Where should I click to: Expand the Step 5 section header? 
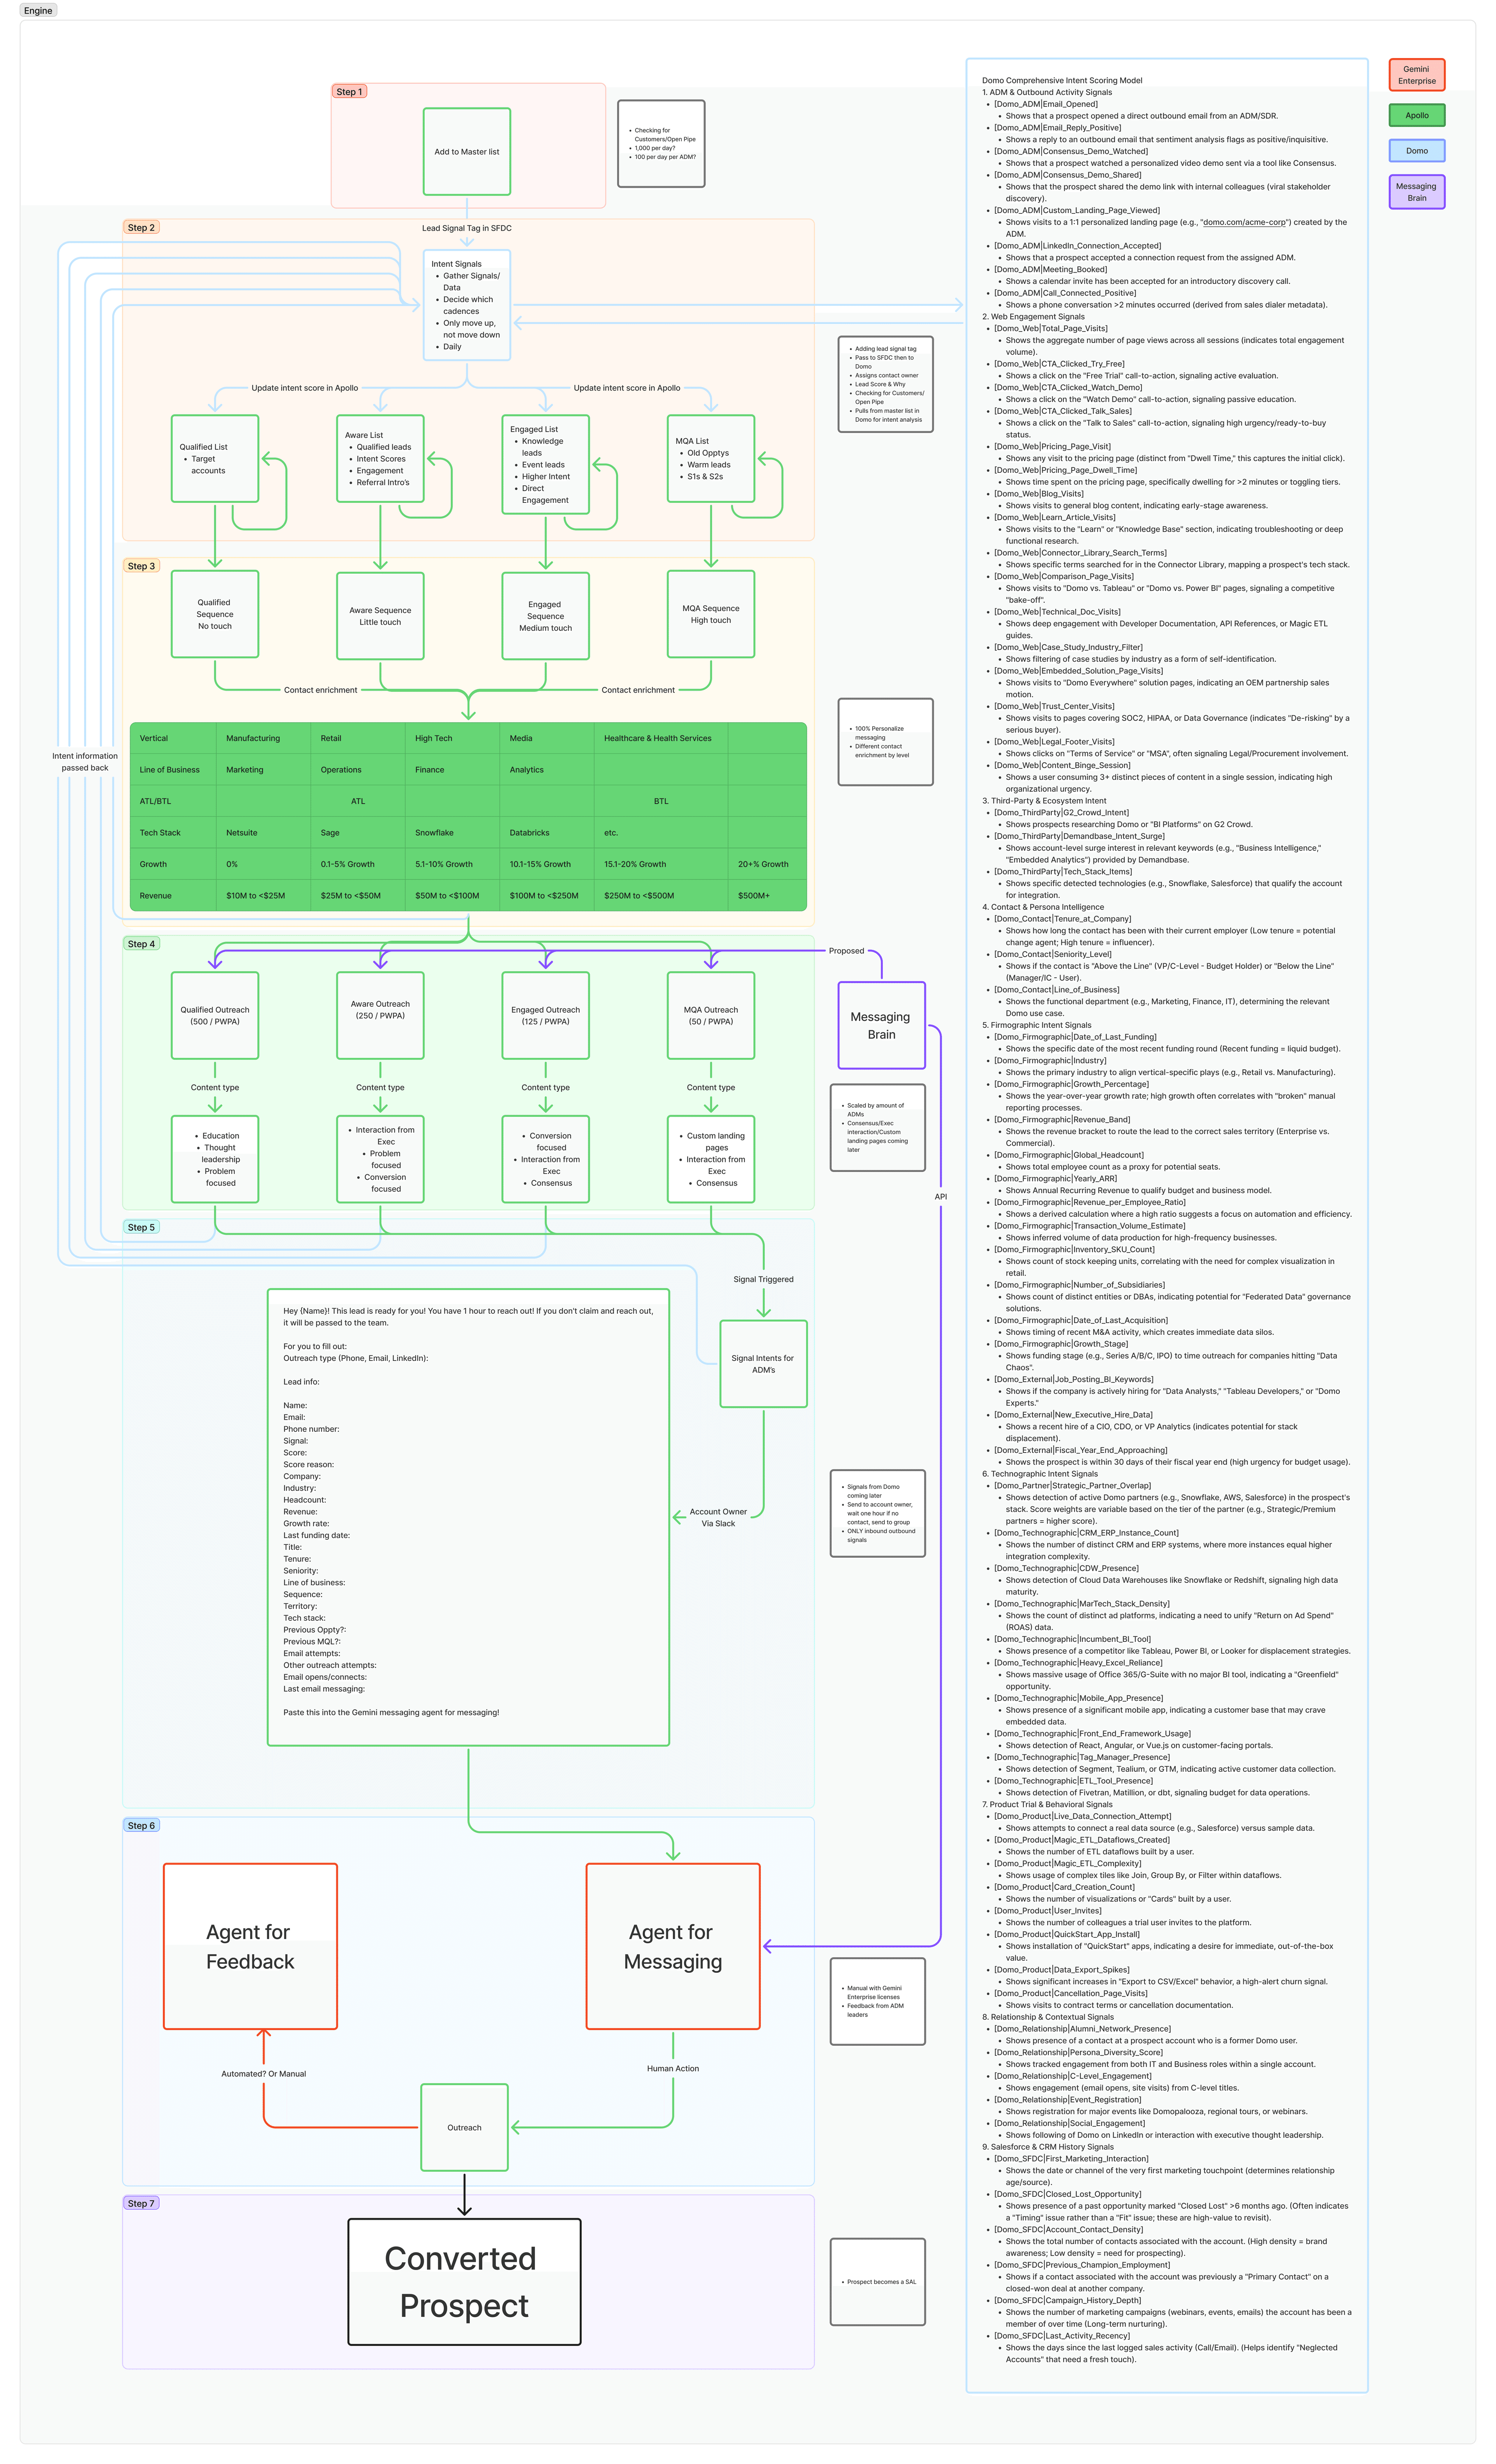click(x=141, y=1226)
